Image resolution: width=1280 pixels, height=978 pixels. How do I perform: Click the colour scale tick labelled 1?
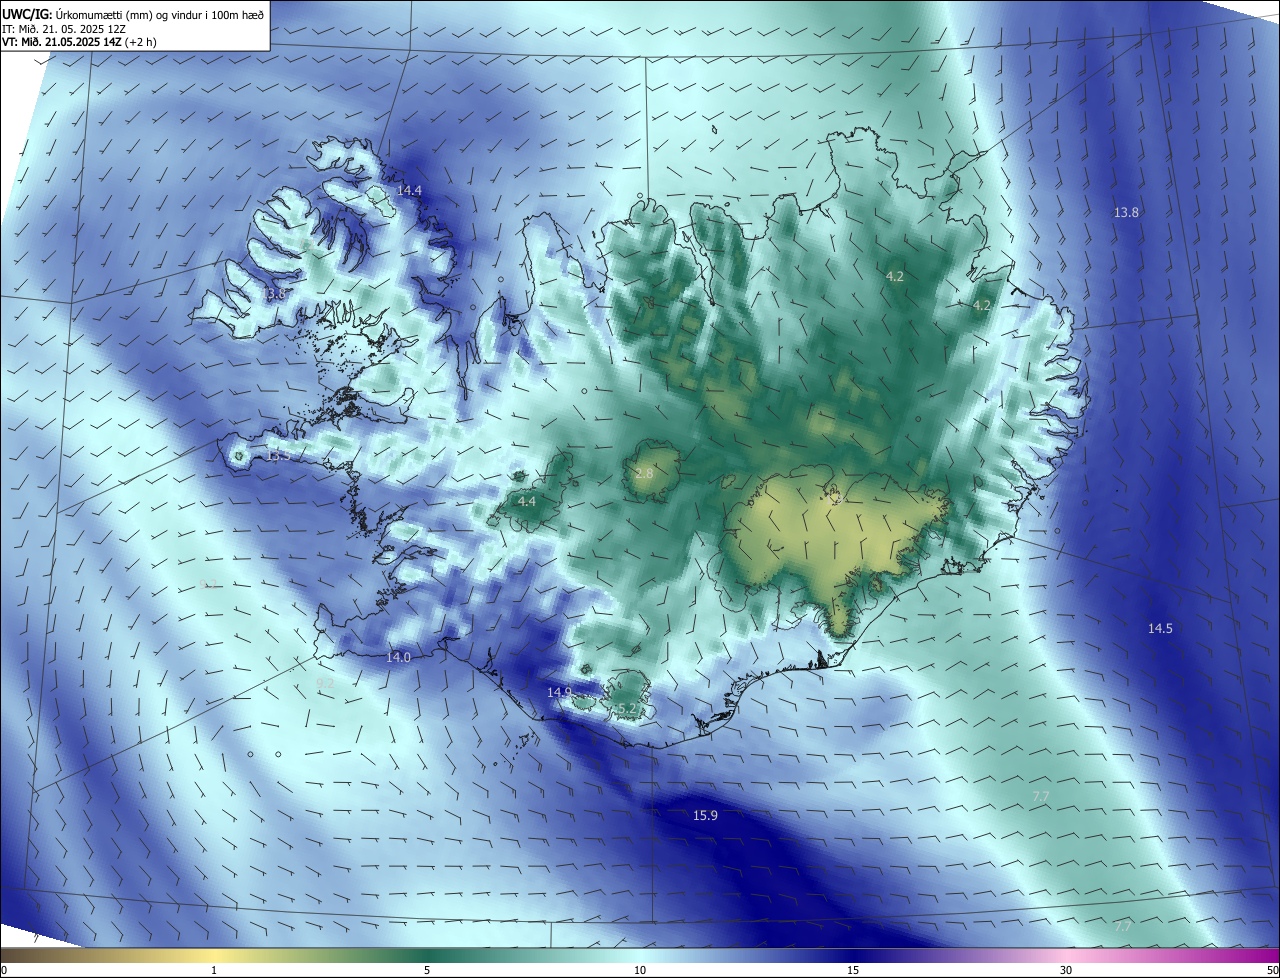click(214, 970)
